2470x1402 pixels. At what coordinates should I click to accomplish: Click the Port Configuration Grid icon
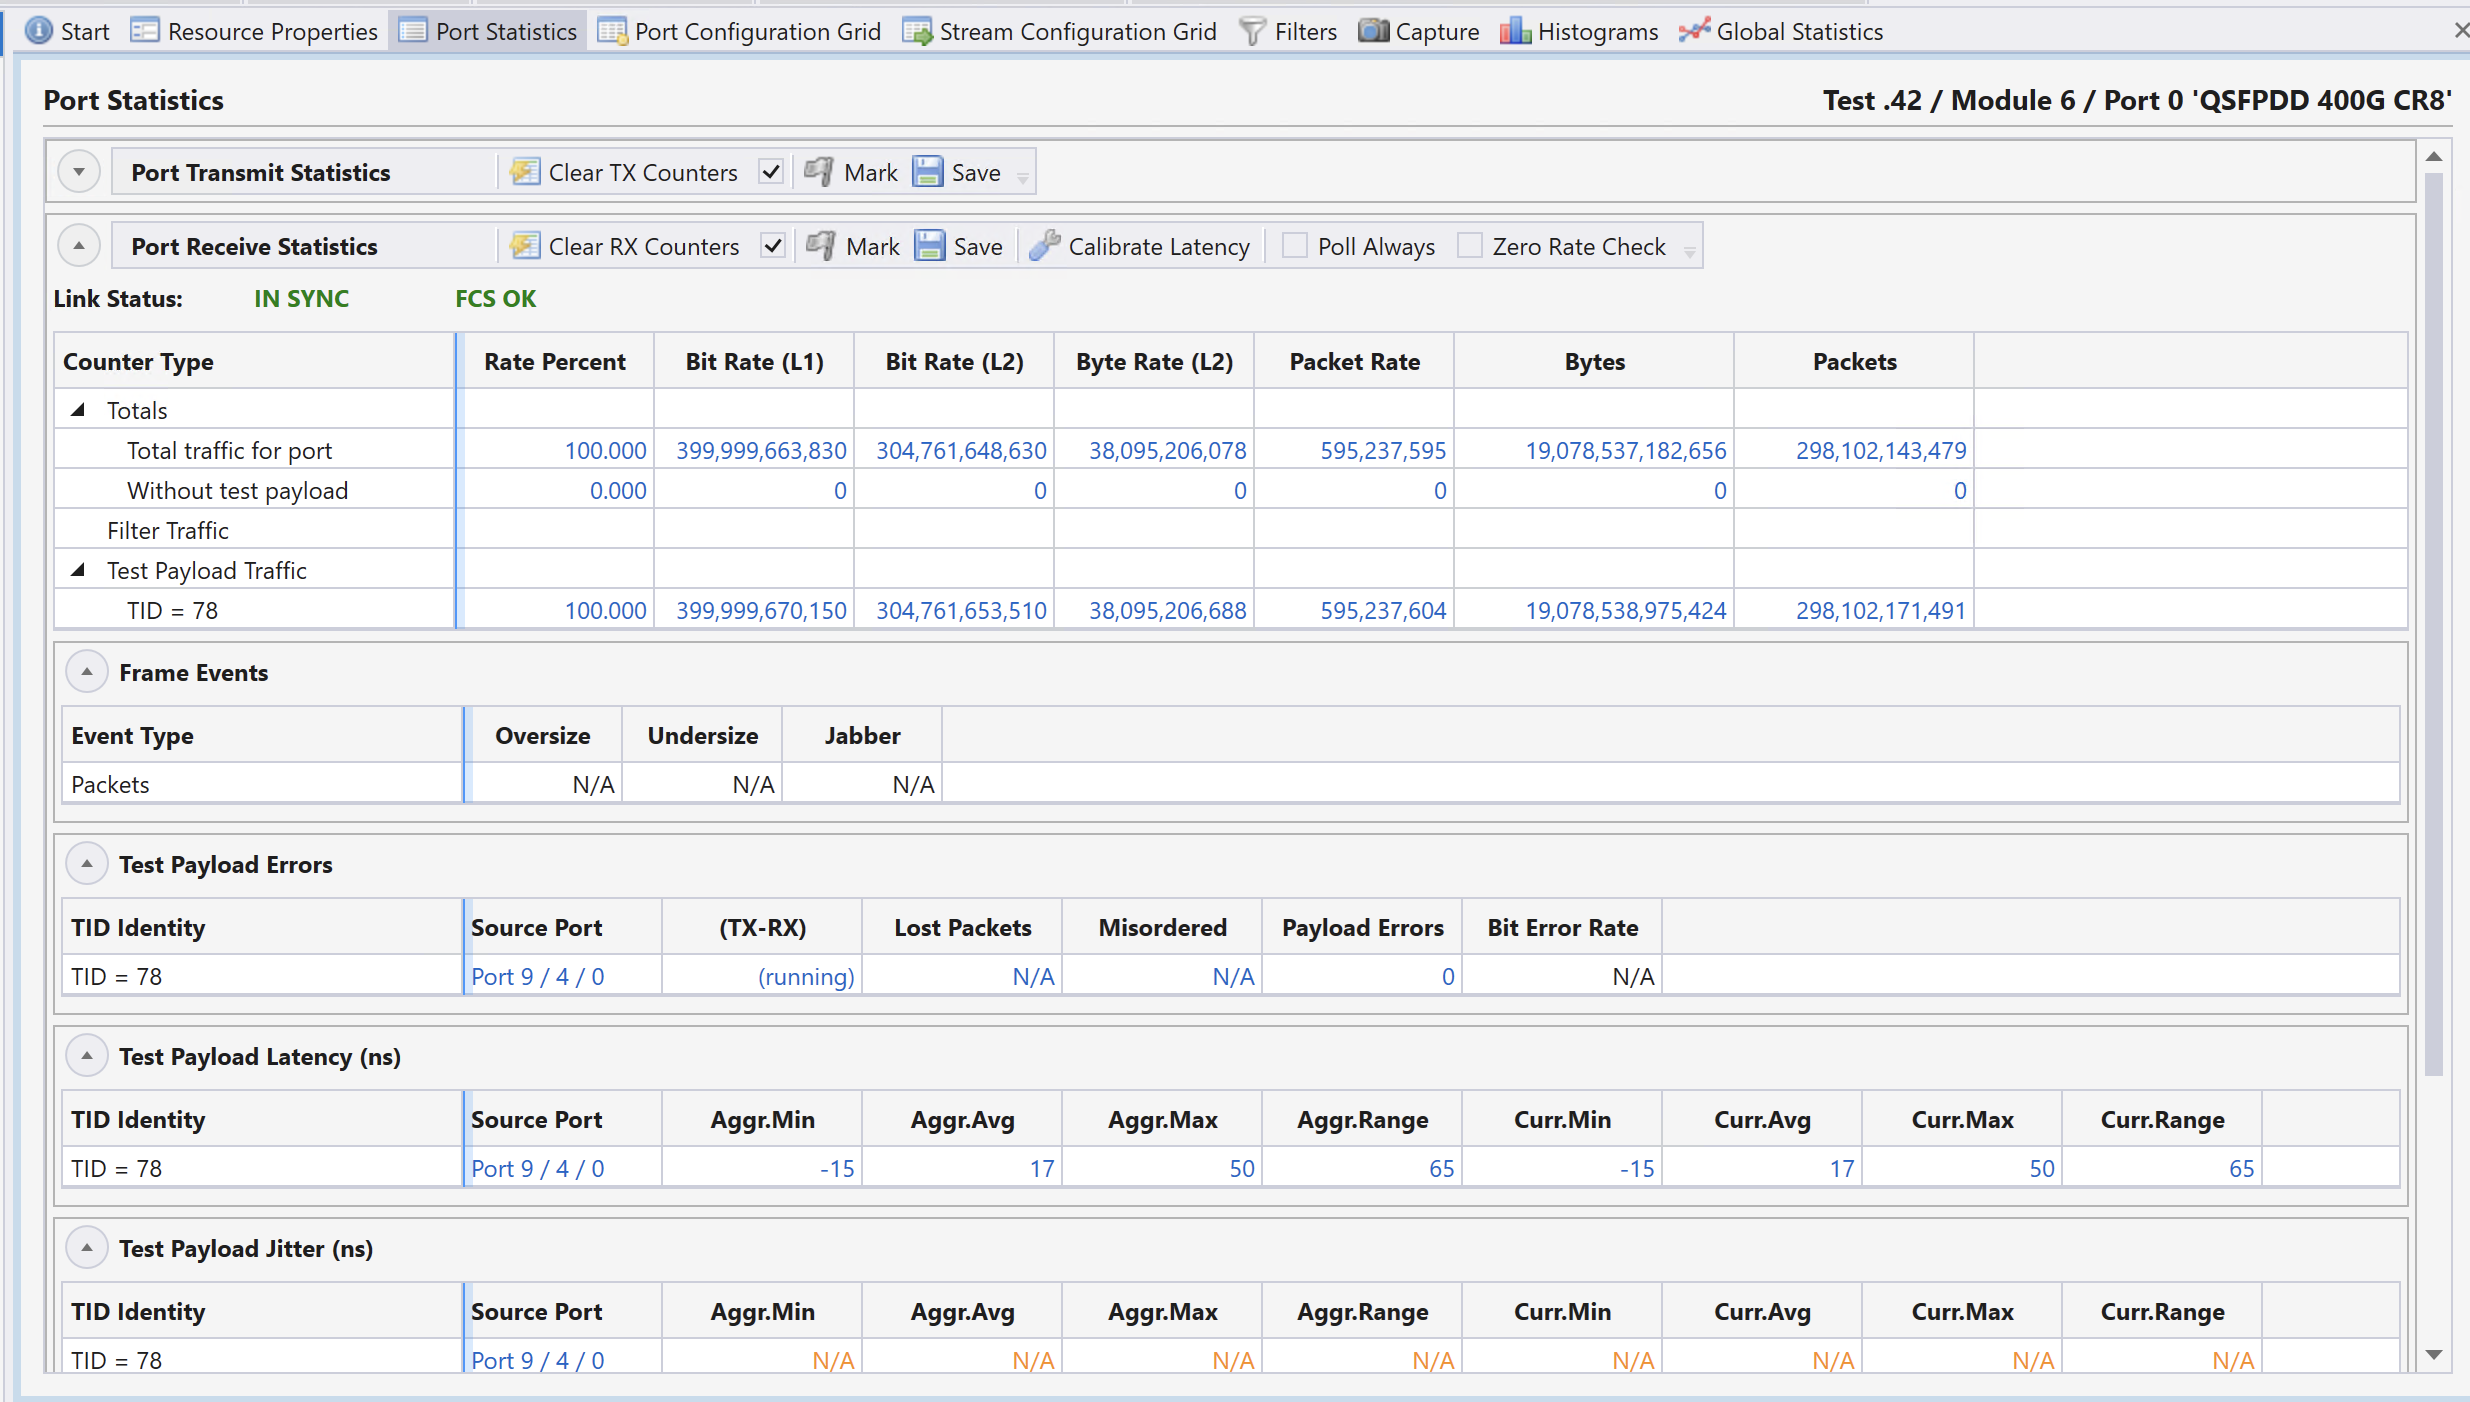pos(612,31)
